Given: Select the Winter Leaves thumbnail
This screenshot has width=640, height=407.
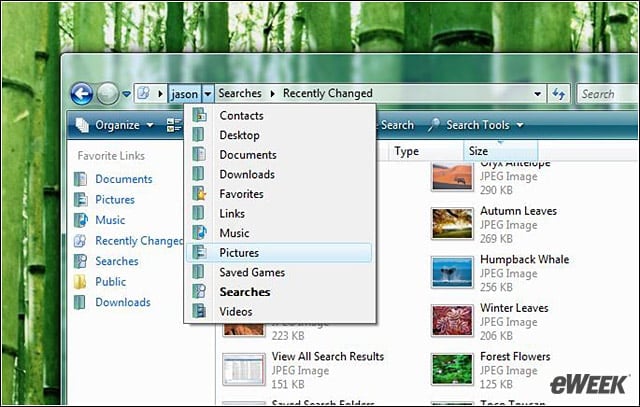Looking at the screenshot, I should click(x=452, y=321).
